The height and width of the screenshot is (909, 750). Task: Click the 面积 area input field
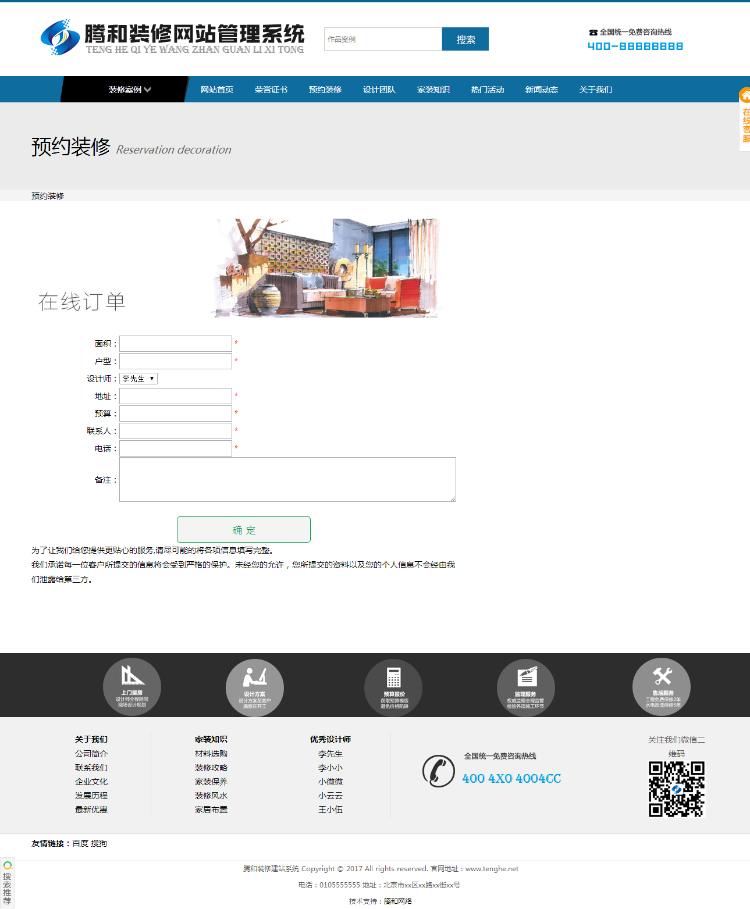click(x=176, y=343)
